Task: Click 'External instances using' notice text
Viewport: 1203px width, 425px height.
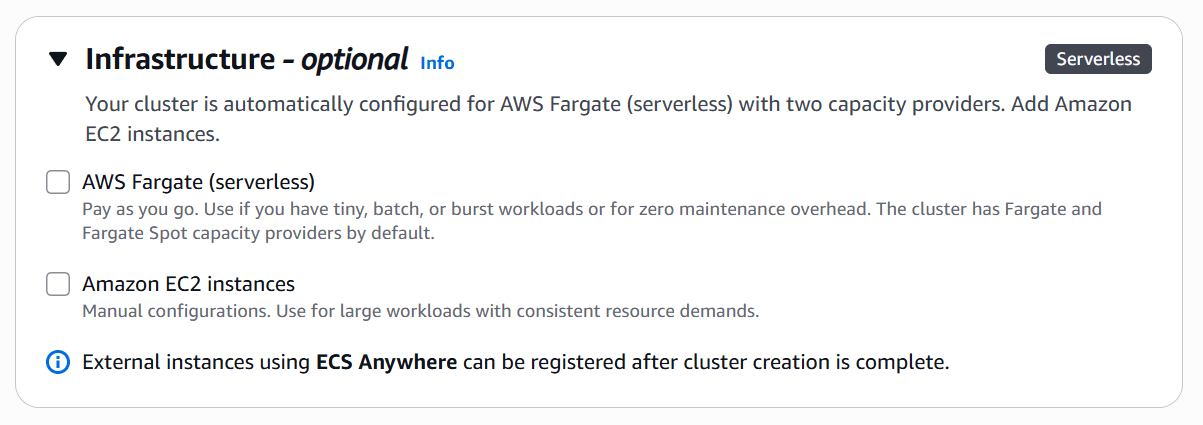Action: [196, 362]
